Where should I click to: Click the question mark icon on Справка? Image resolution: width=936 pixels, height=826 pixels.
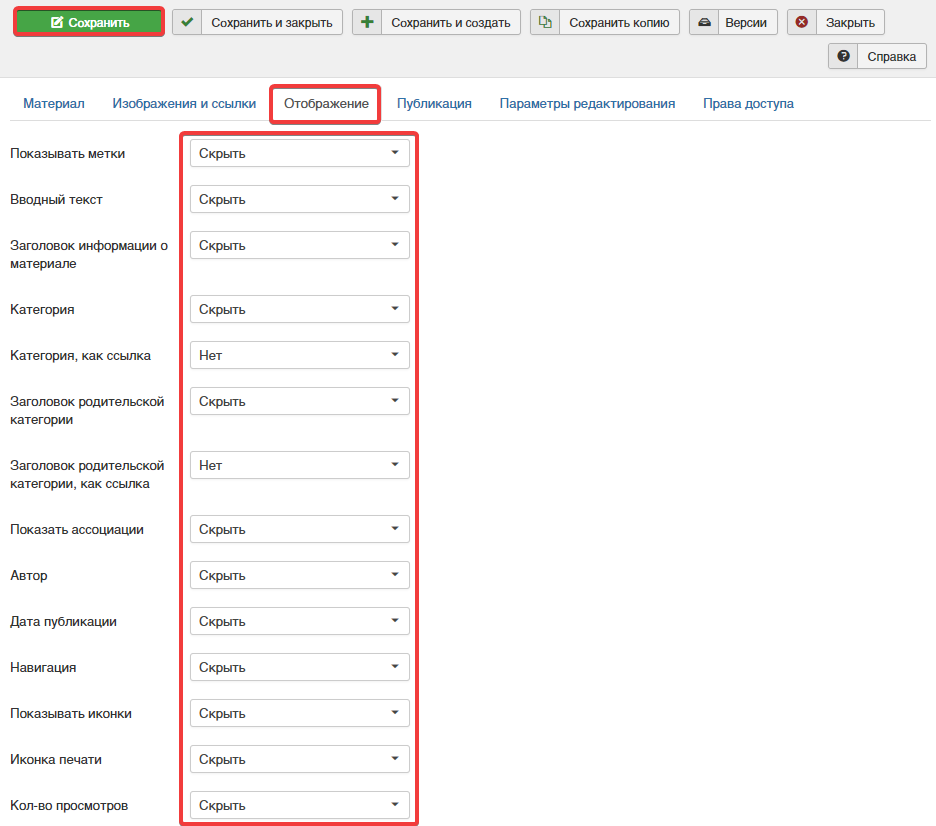pyautogui.click(x=843, y=56)
